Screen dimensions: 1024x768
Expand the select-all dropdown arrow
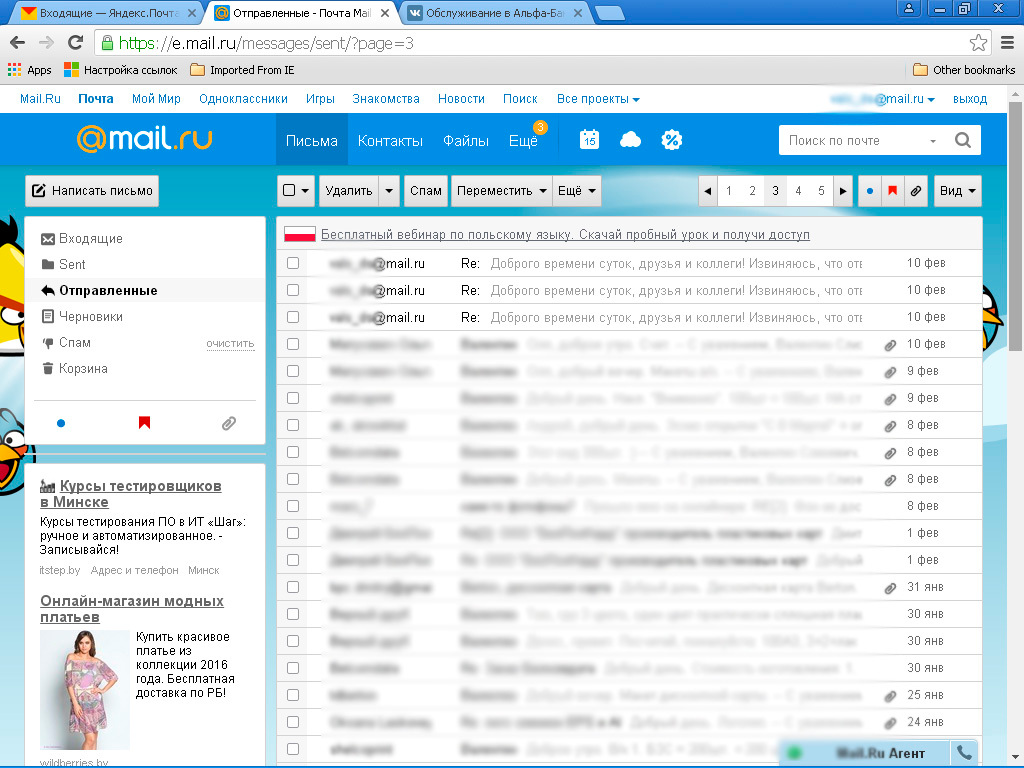(x=306, y=191)
